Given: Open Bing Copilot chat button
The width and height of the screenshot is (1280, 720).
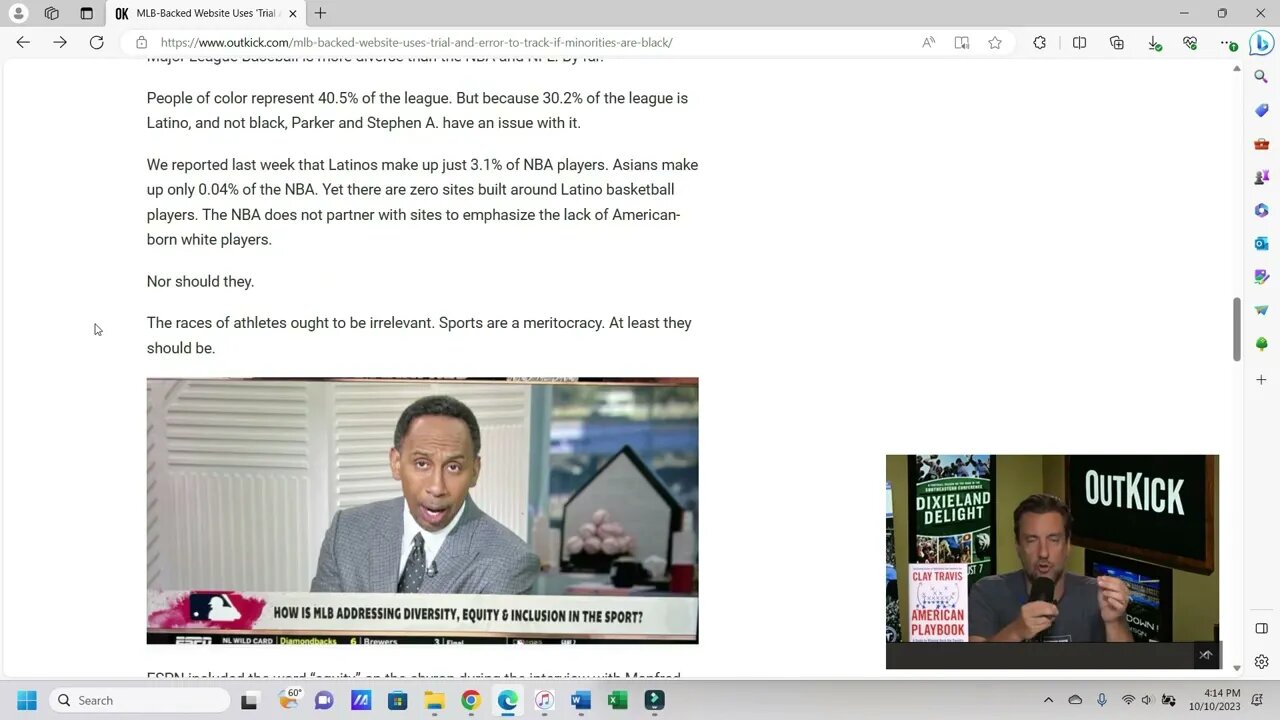Looking at the screenshot, I should [x=1261, y=43].
